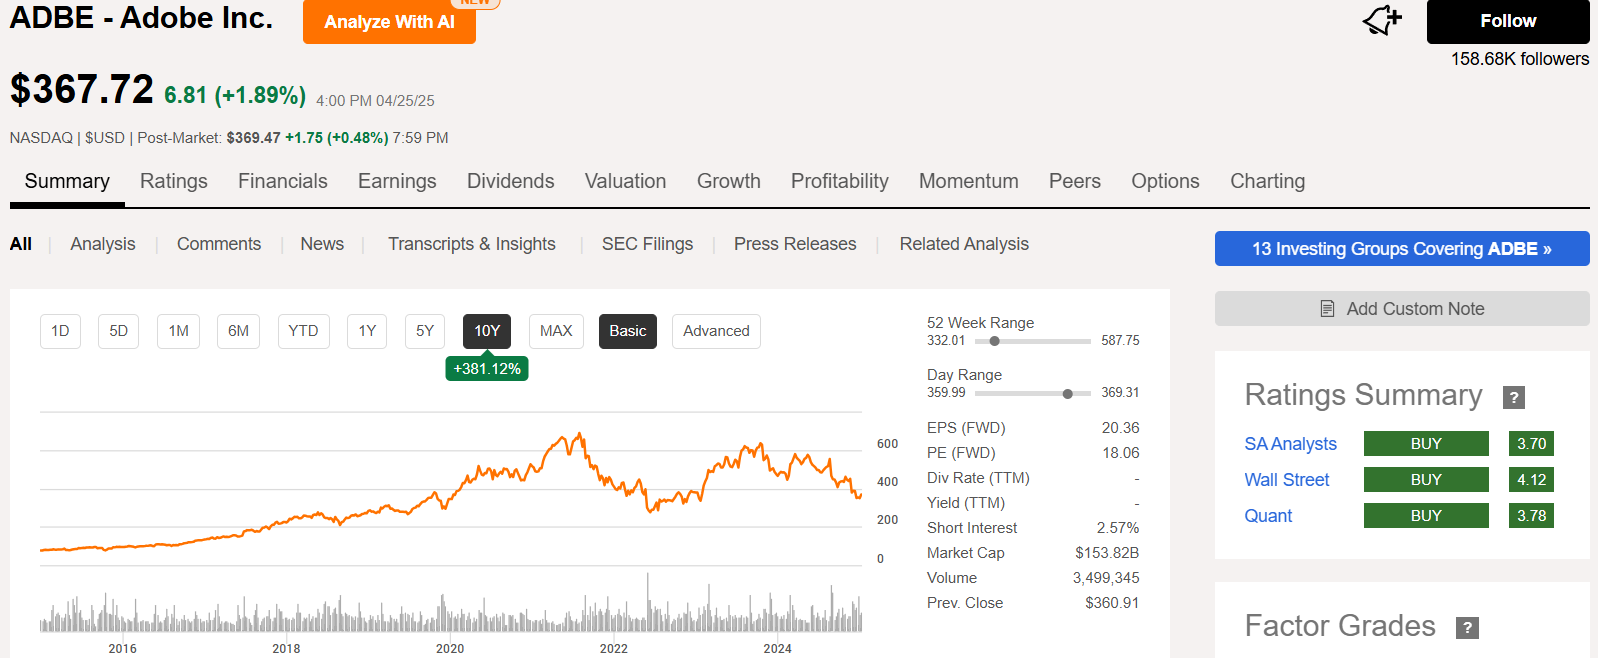
Task: Click the PE (FWD) value 18.06
Action: [1120, 453]
